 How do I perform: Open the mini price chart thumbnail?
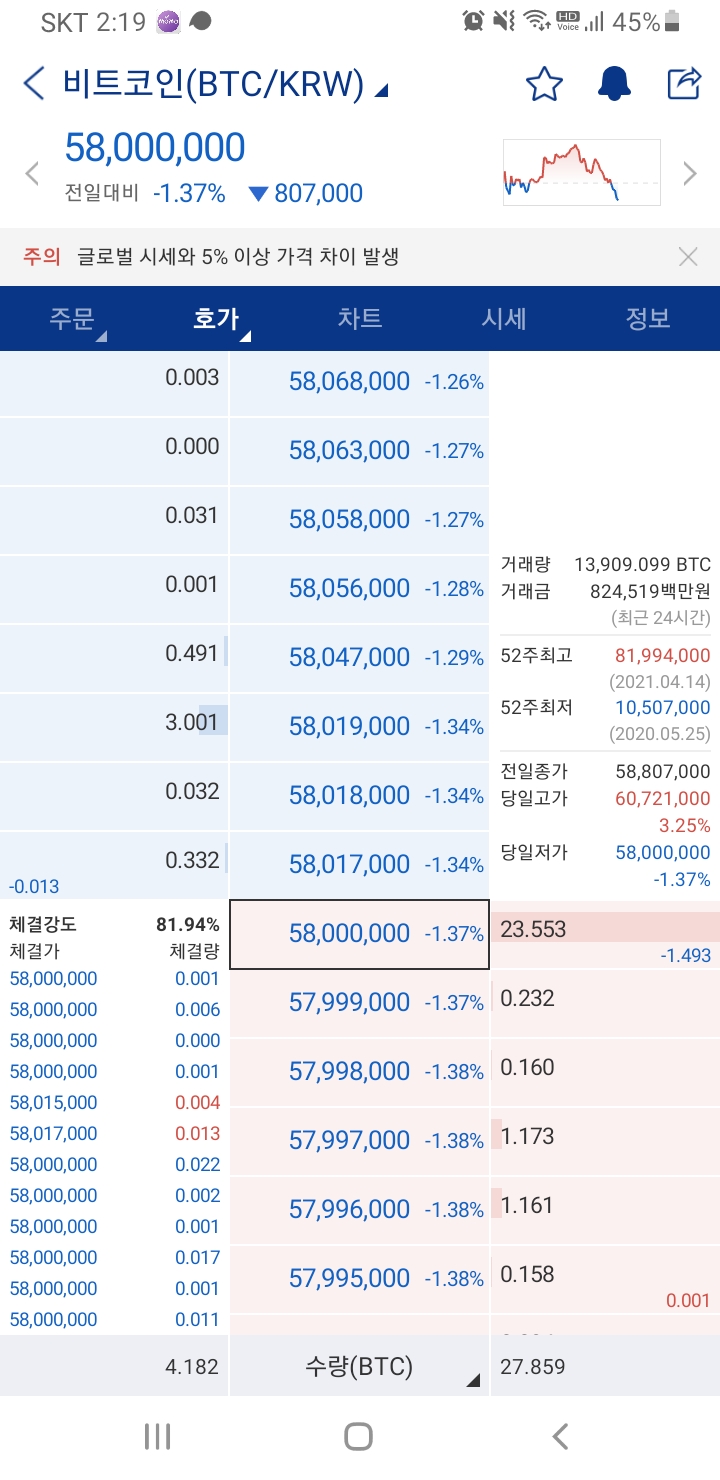[x=581, y=172]
